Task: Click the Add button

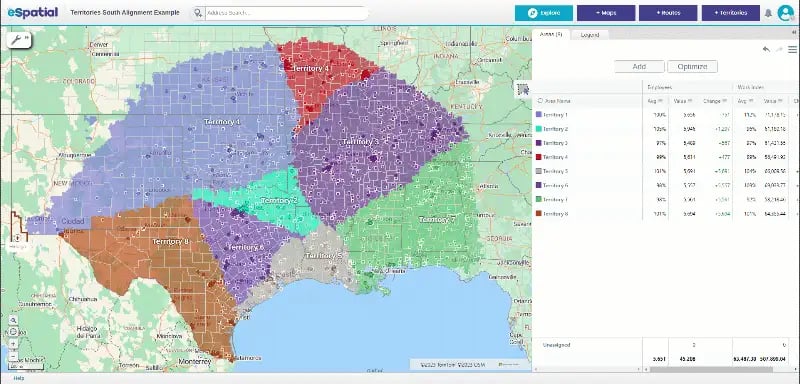Action: point(639,66)
